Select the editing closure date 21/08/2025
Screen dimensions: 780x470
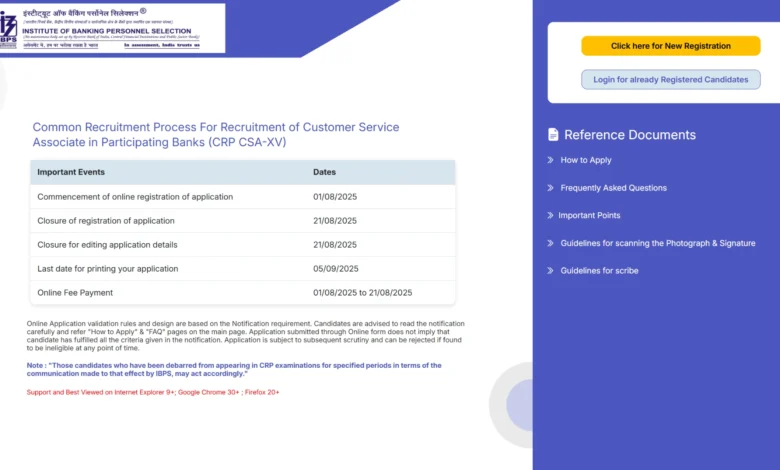(x=335, y=245)
